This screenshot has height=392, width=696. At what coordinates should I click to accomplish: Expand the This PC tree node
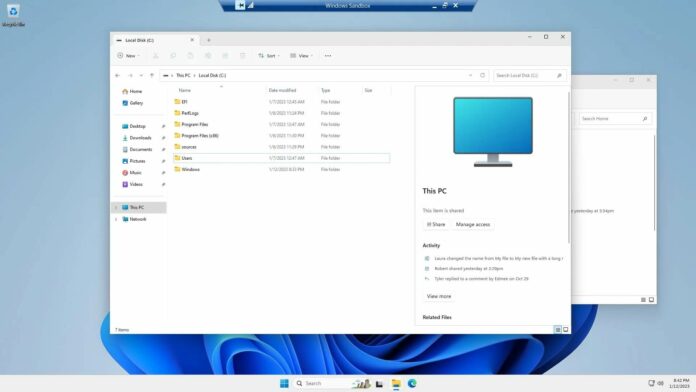(x=116, y=207)
